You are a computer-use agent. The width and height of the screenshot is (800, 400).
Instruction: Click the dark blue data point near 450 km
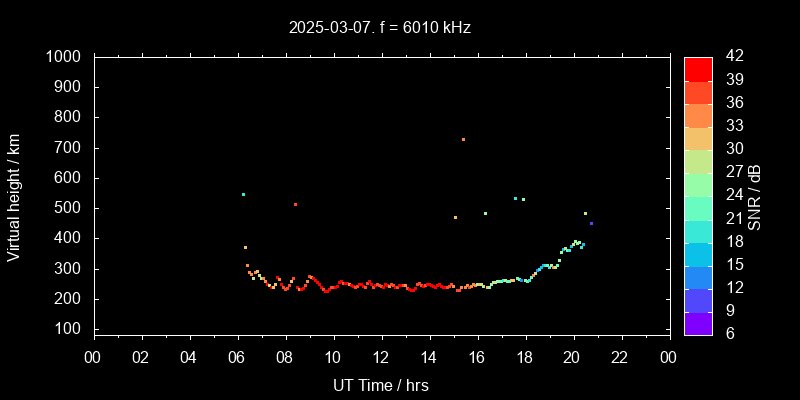pos(591,223)
